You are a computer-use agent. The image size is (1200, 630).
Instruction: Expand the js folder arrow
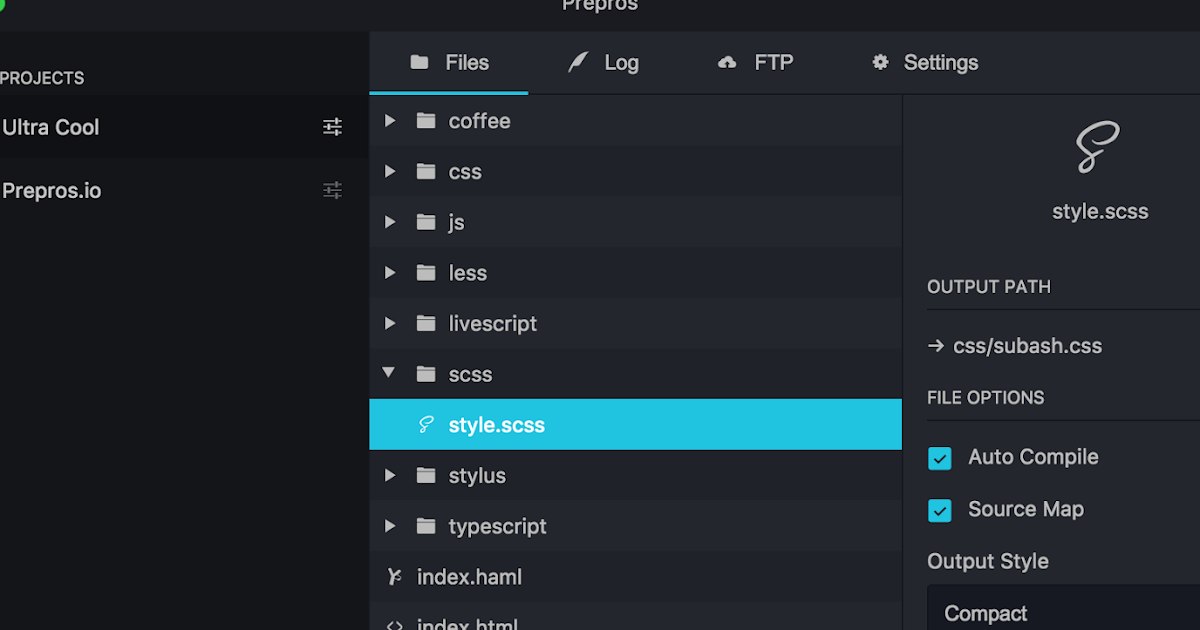tap(390, 222)
